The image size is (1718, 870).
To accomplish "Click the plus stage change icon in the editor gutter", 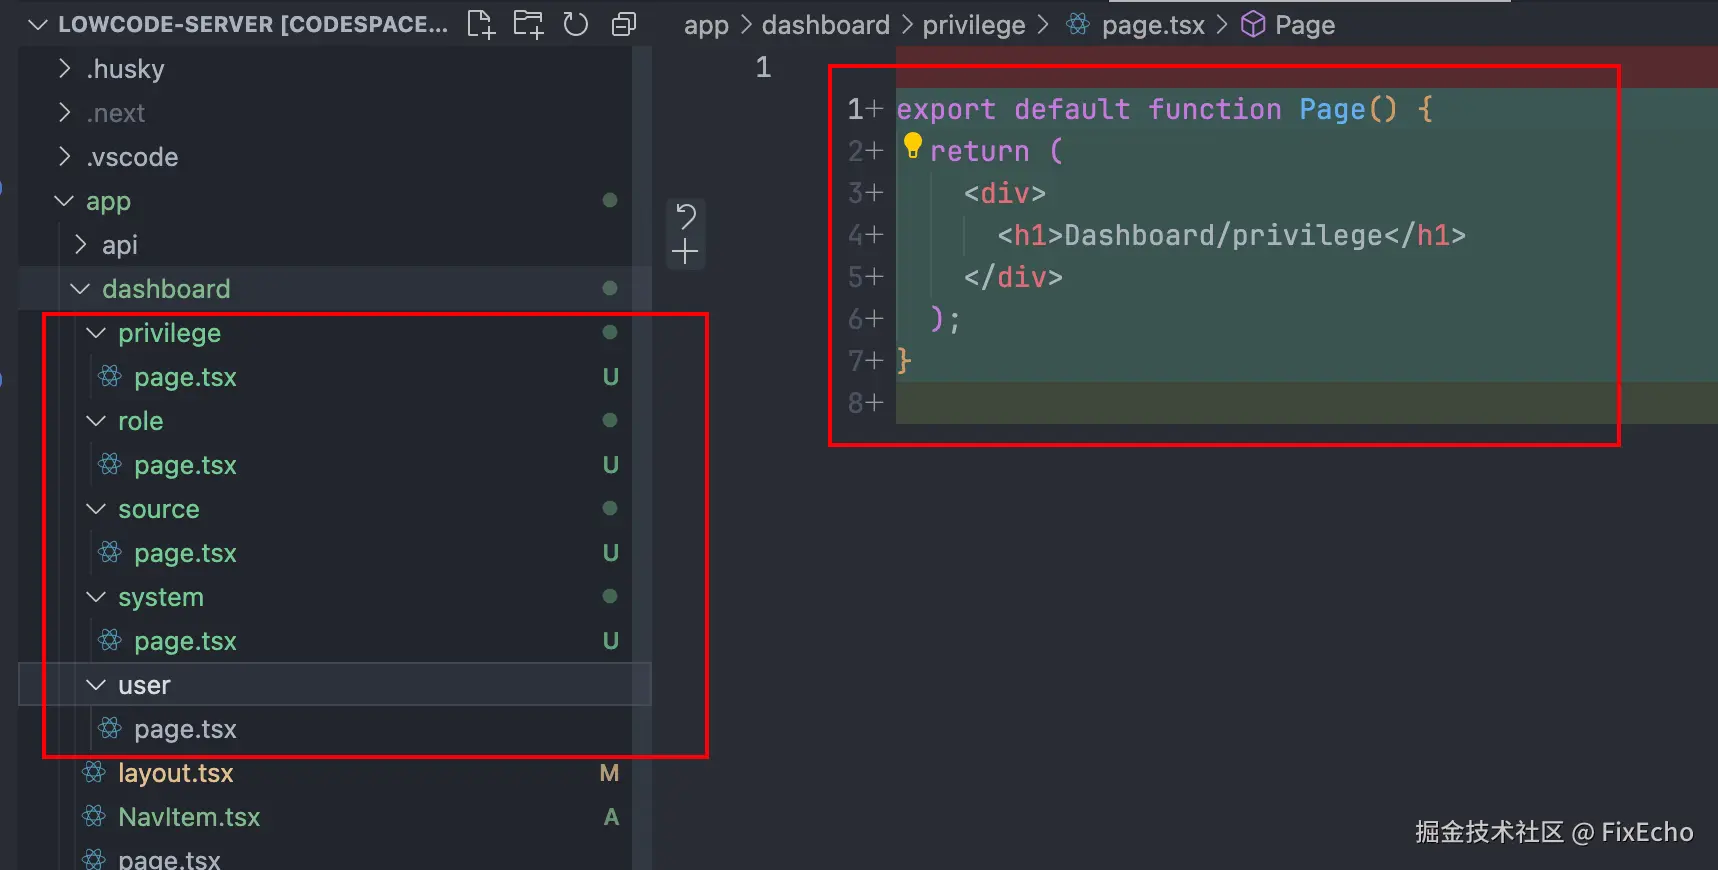I will pyautogui.click(x=685, y=251).
